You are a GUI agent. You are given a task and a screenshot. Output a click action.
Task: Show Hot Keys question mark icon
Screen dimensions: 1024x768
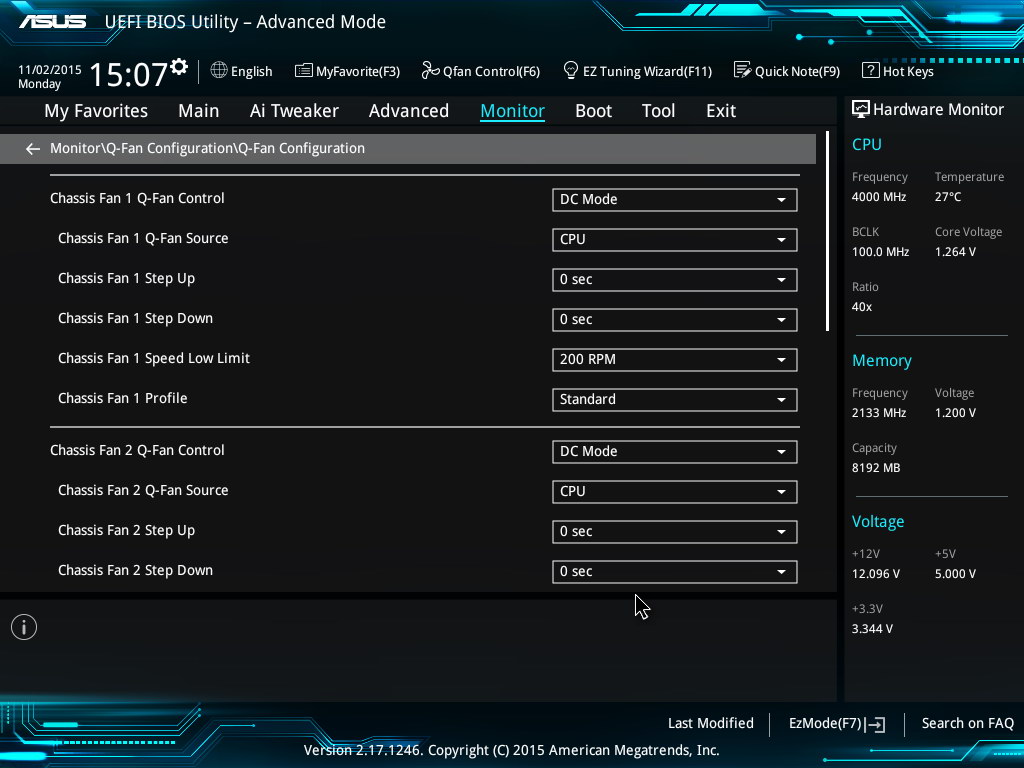(870, 70)
